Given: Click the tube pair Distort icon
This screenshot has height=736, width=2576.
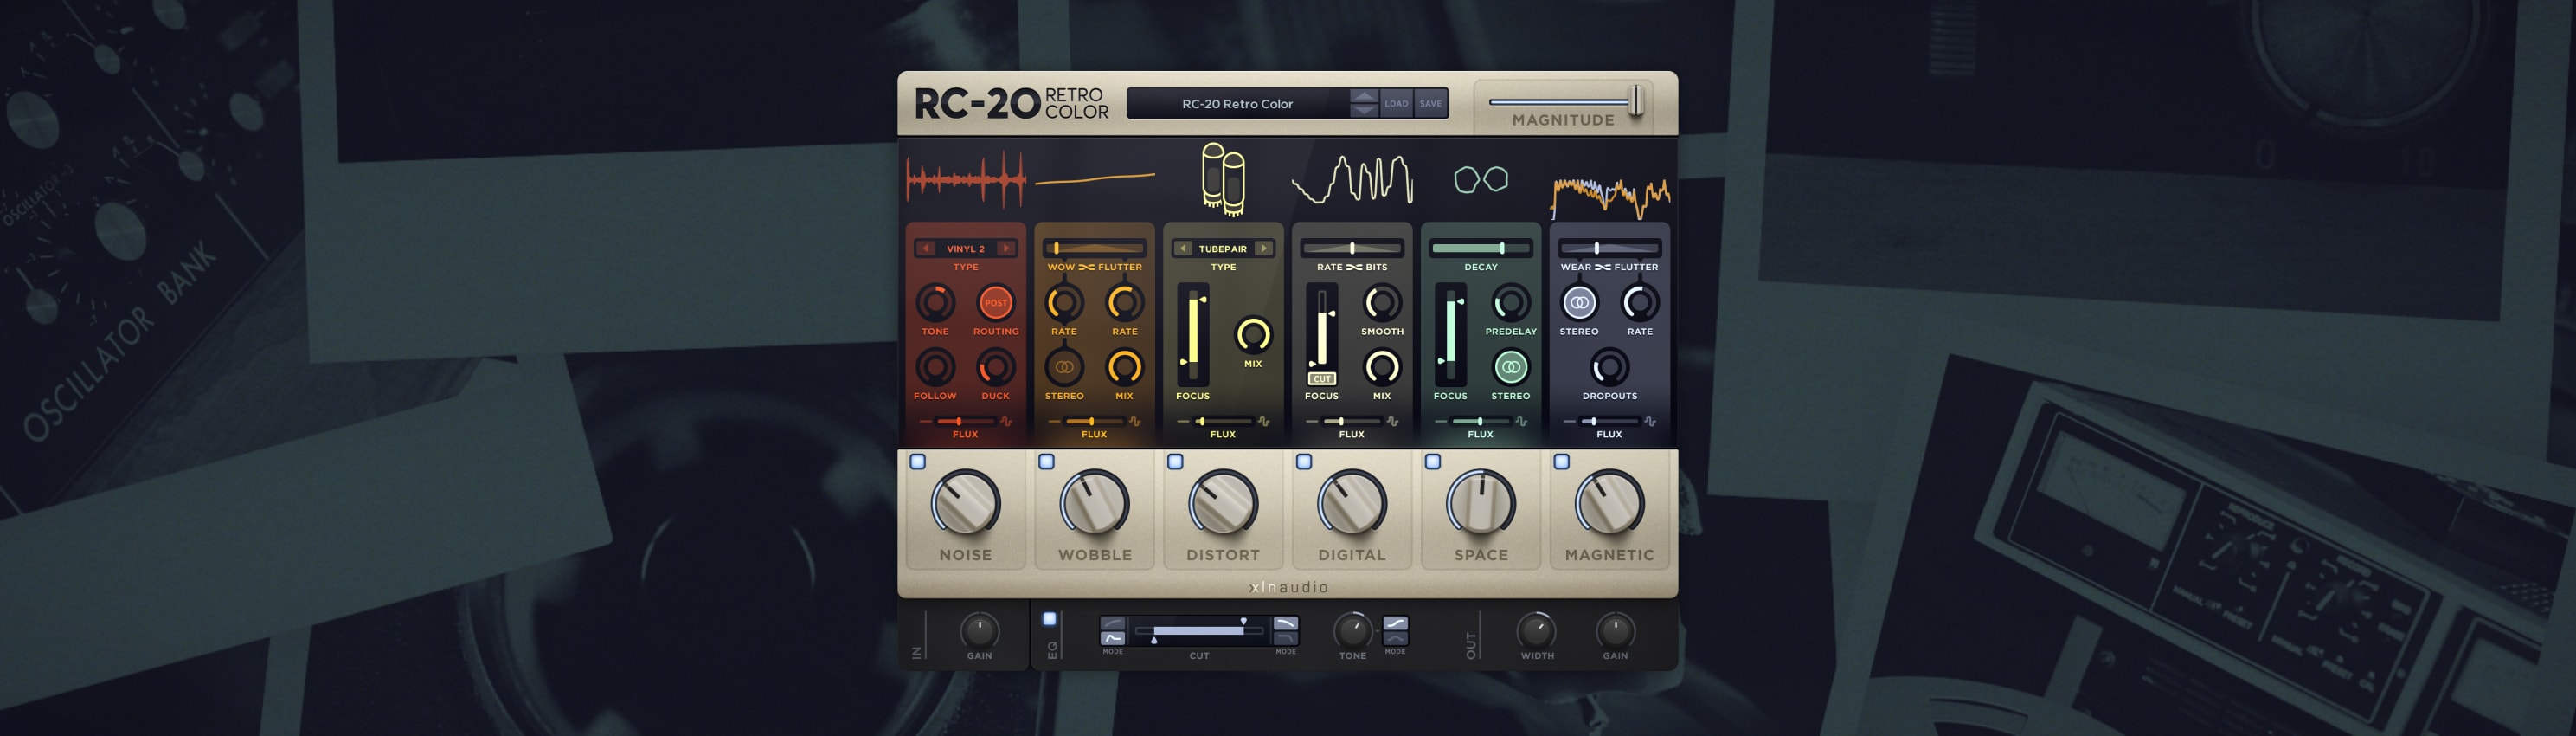Looking at the screenshot, I should point(1223,179).
